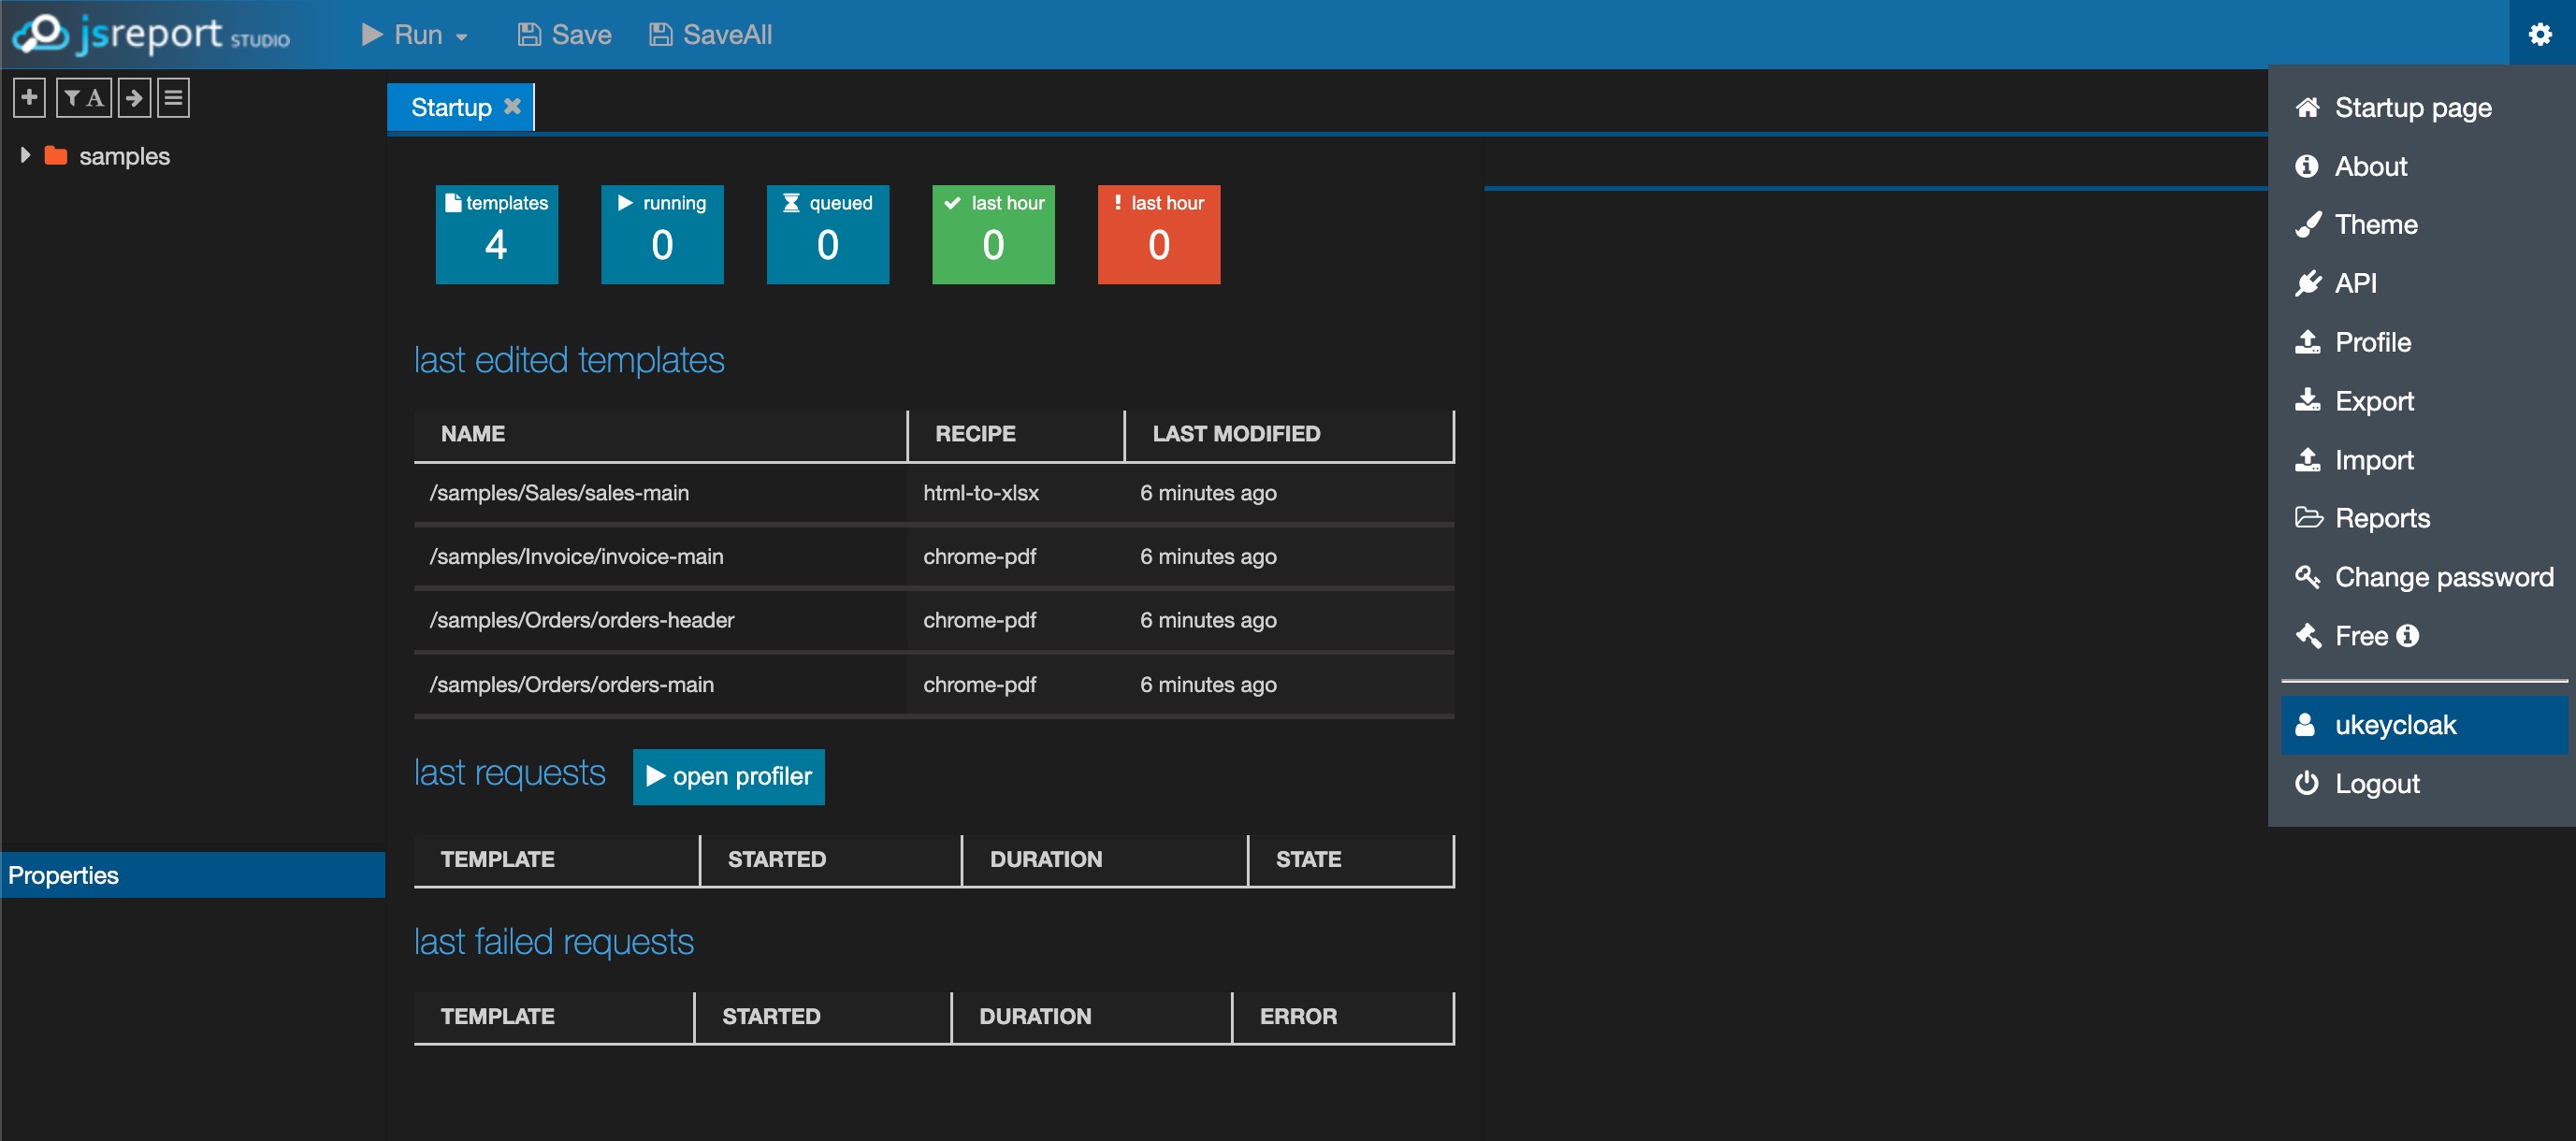Screen dimensions: 2576x1141
Task: Open the /samples/Invoice/invoice-main template row
Action: [x=934, y=557]
